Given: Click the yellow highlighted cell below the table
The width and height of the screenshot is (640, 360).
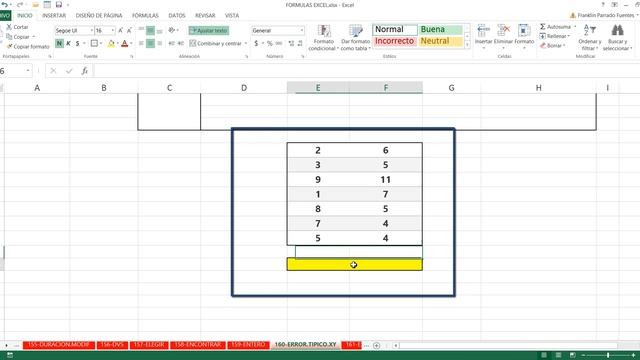Looking at the screenshot, I should (354, 264).
